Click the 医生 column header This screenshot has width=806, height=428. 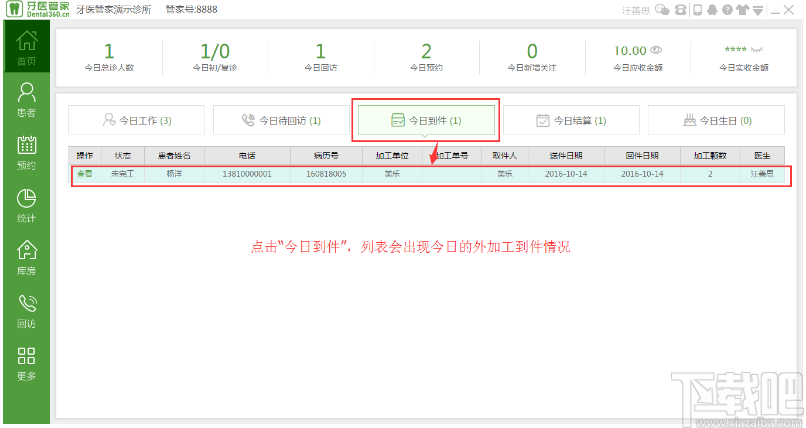[762, 155]
